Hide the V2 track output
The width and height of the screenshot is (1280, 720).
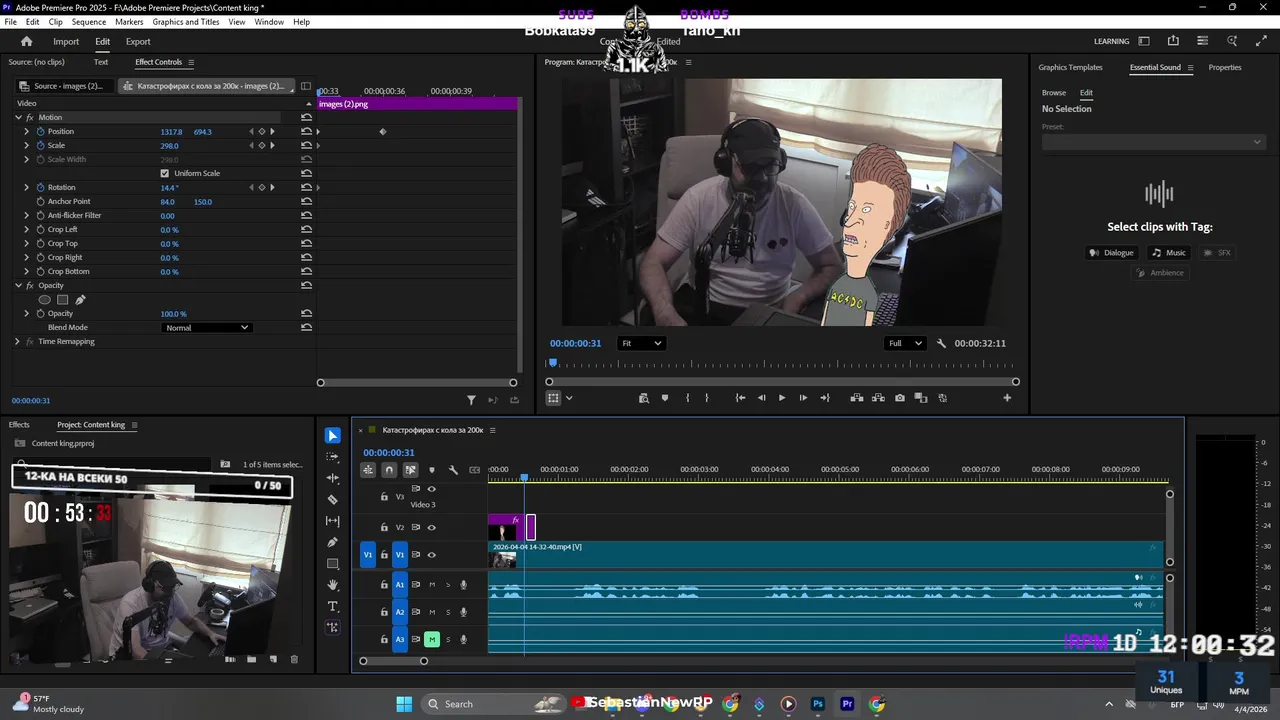[x=432, y=527]
